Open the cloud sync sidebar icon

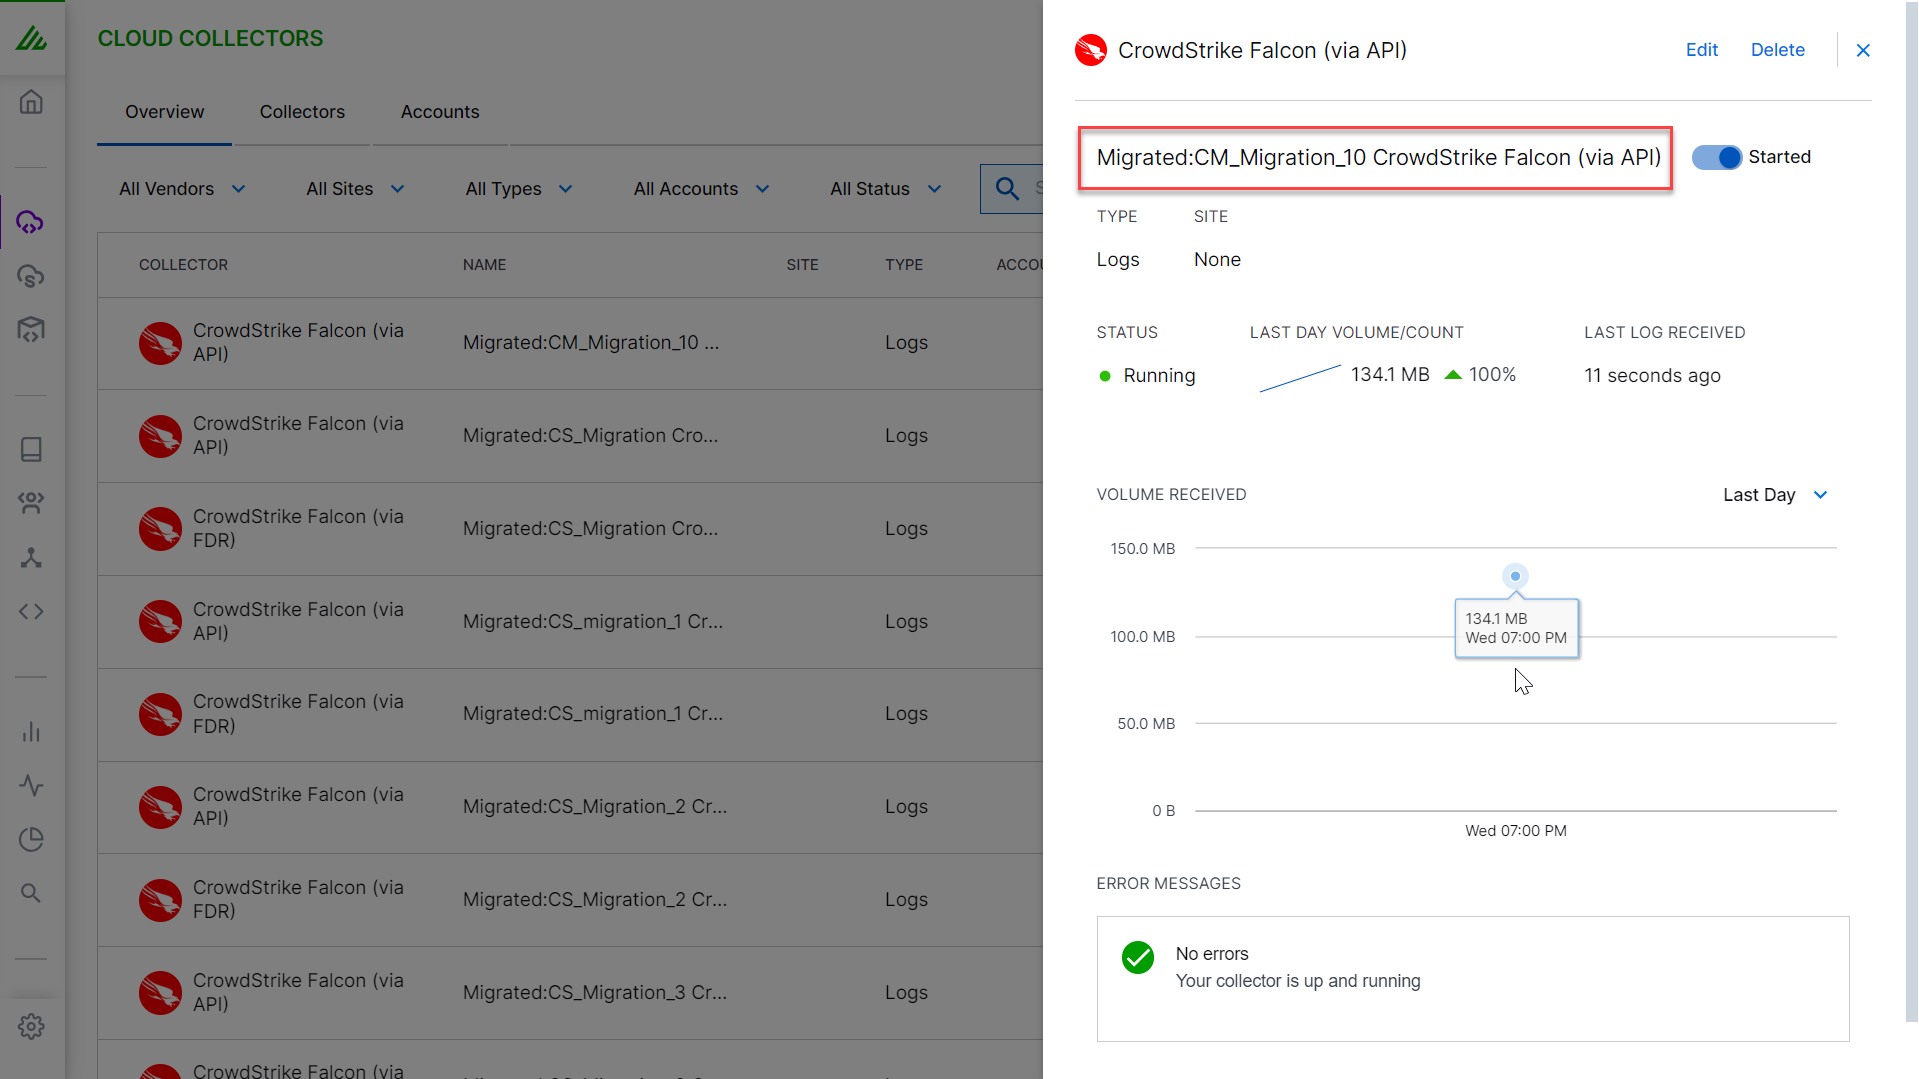[x=31, y=276]
